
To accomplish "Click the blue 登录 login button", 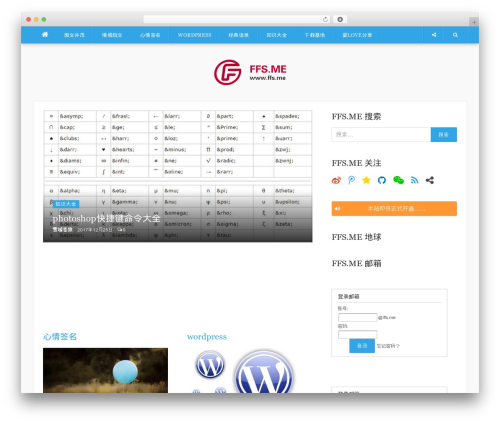I will pos(362,346).
